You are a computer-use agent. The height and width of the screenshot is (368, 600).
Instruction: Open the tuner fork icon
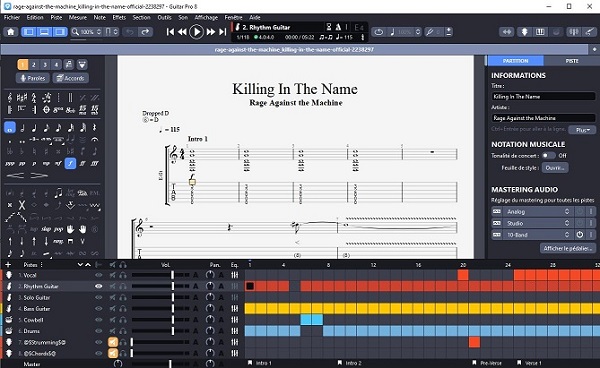(x=430, y=32)
